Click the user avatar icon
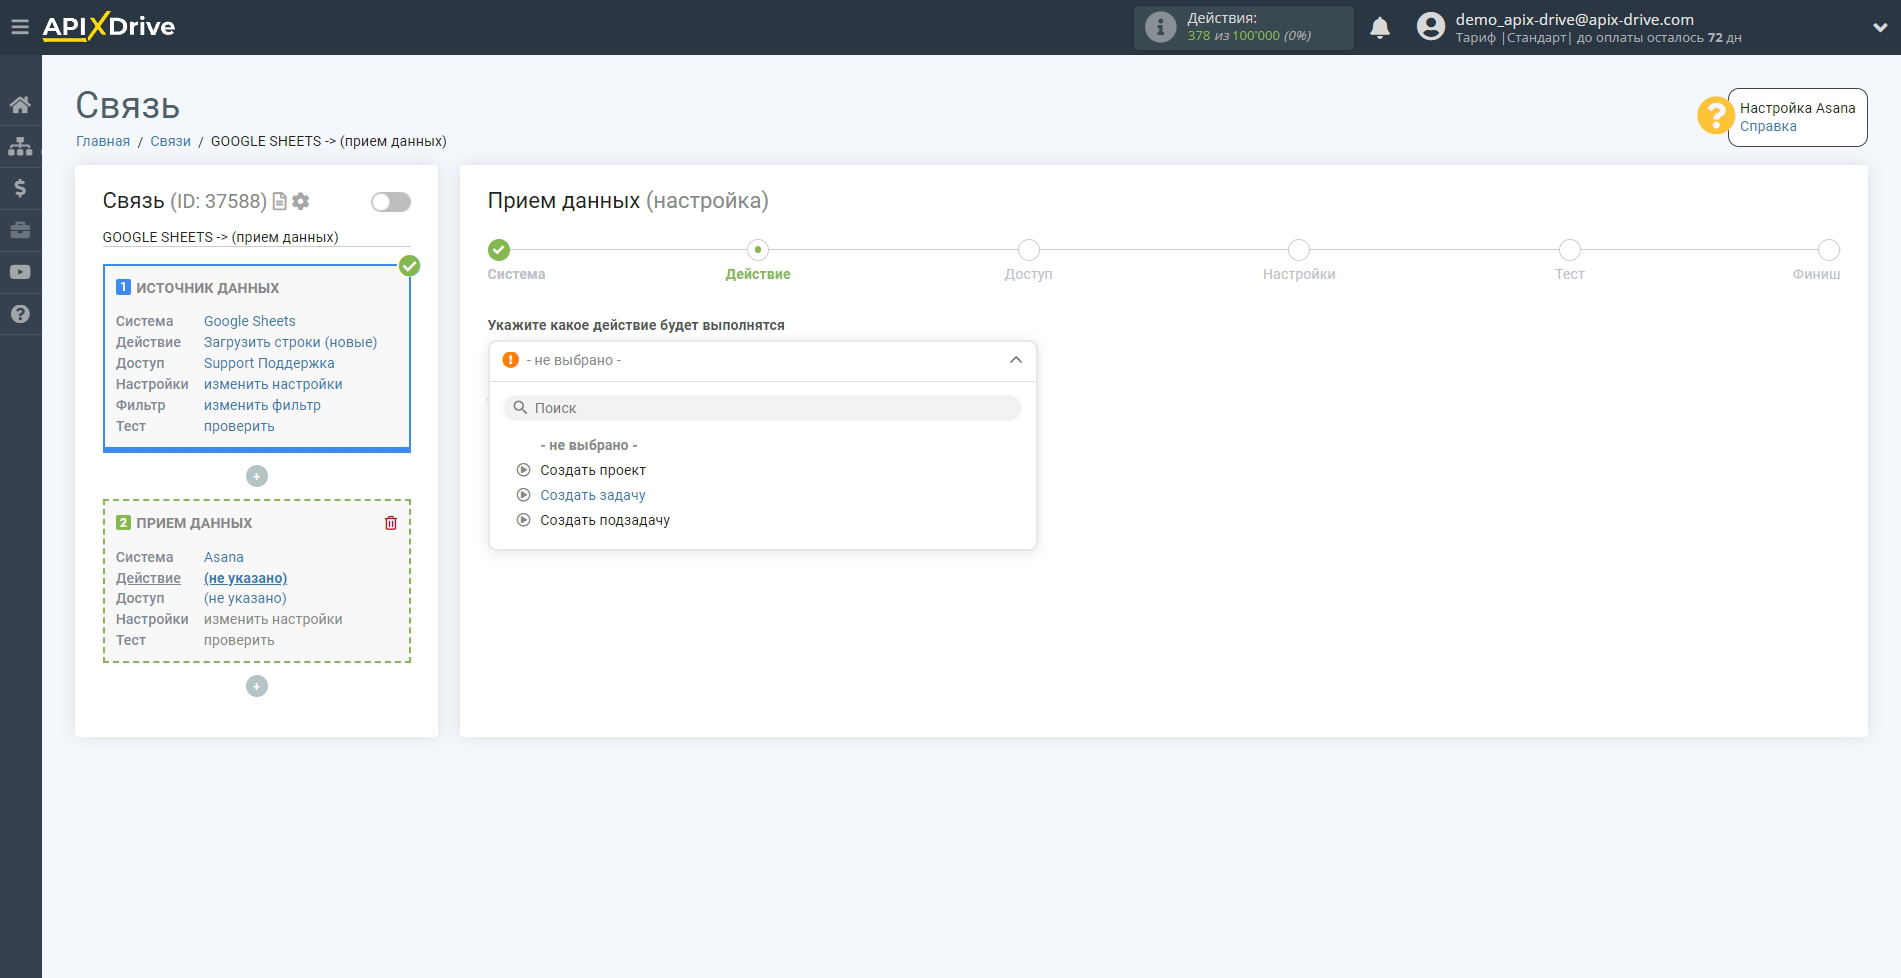 click(x=1431, y=27)
